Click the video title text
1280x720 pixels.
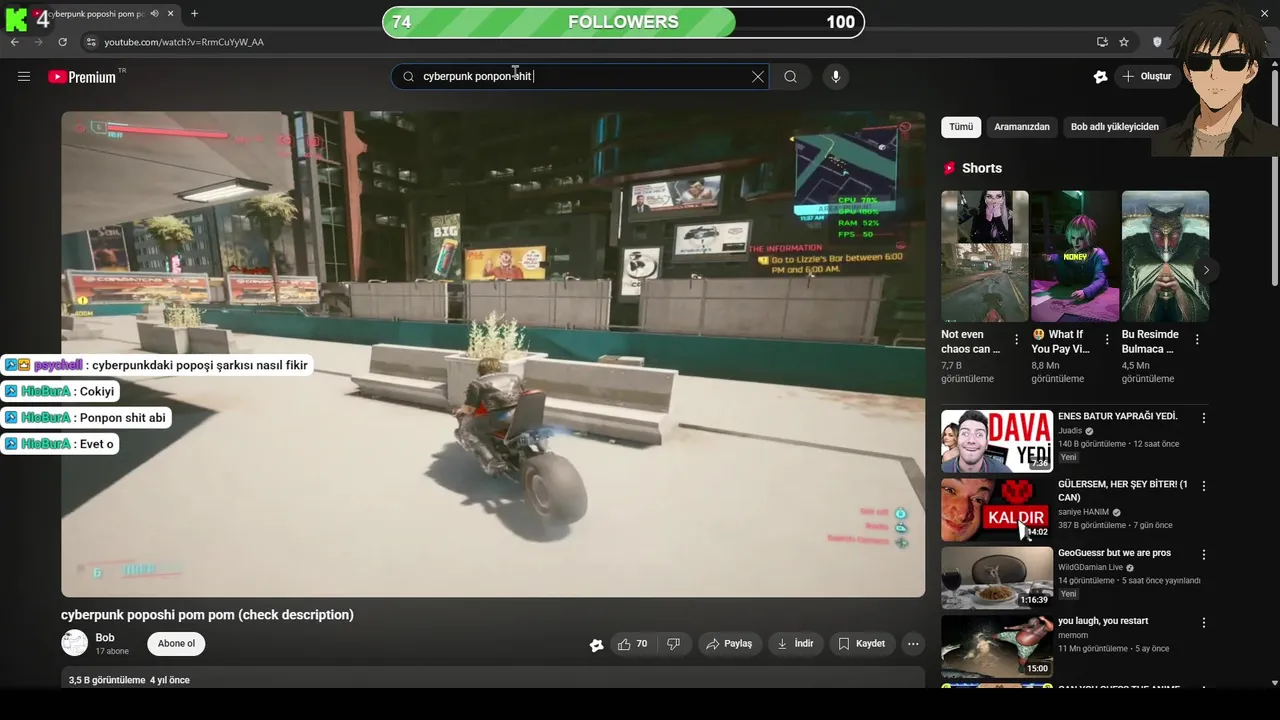click(x=207, y=615)
